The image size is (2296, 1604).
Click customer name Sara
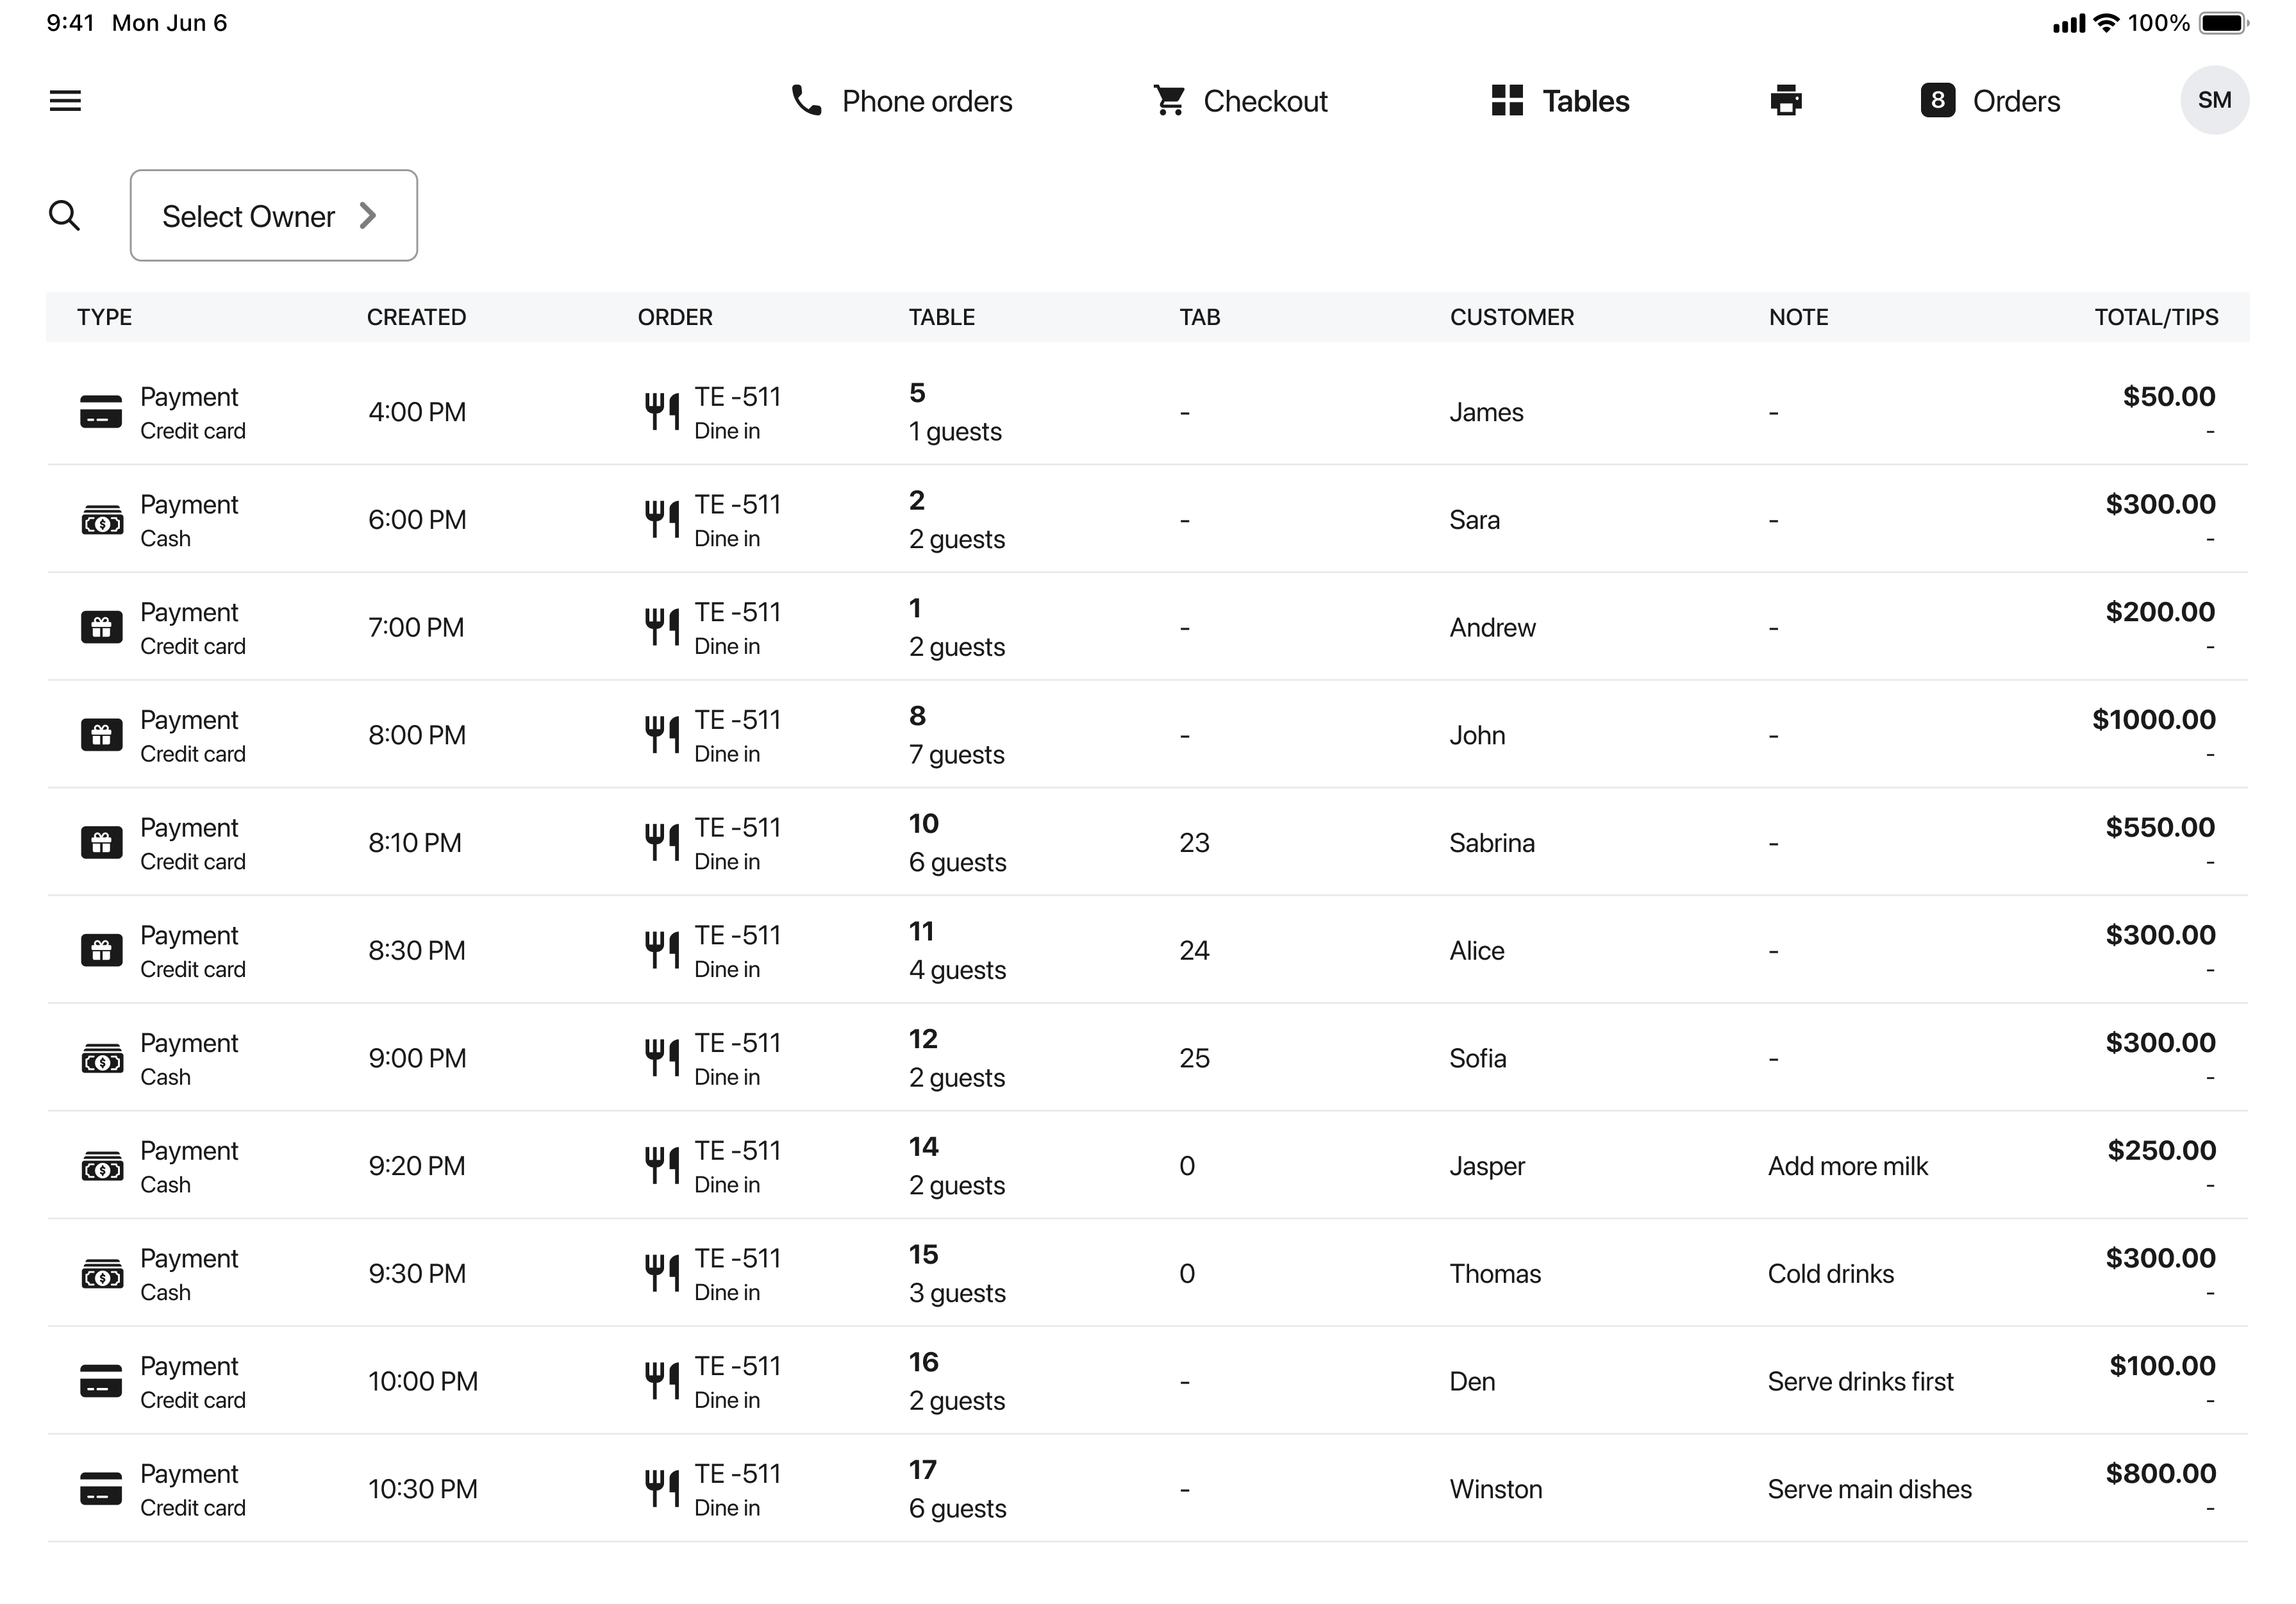coord(1474,520)
